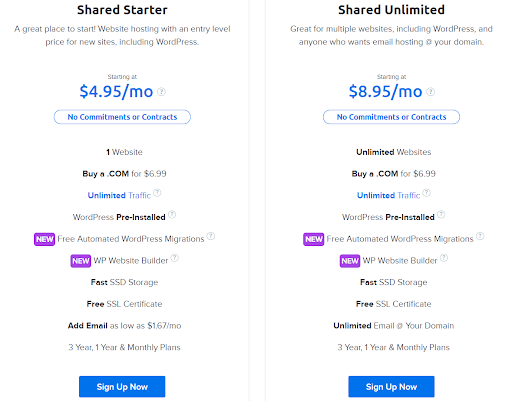Show WordPress Pre-Installed info in Shared Starter
Screen dimensions: 512x401
(x=172, y=214)
